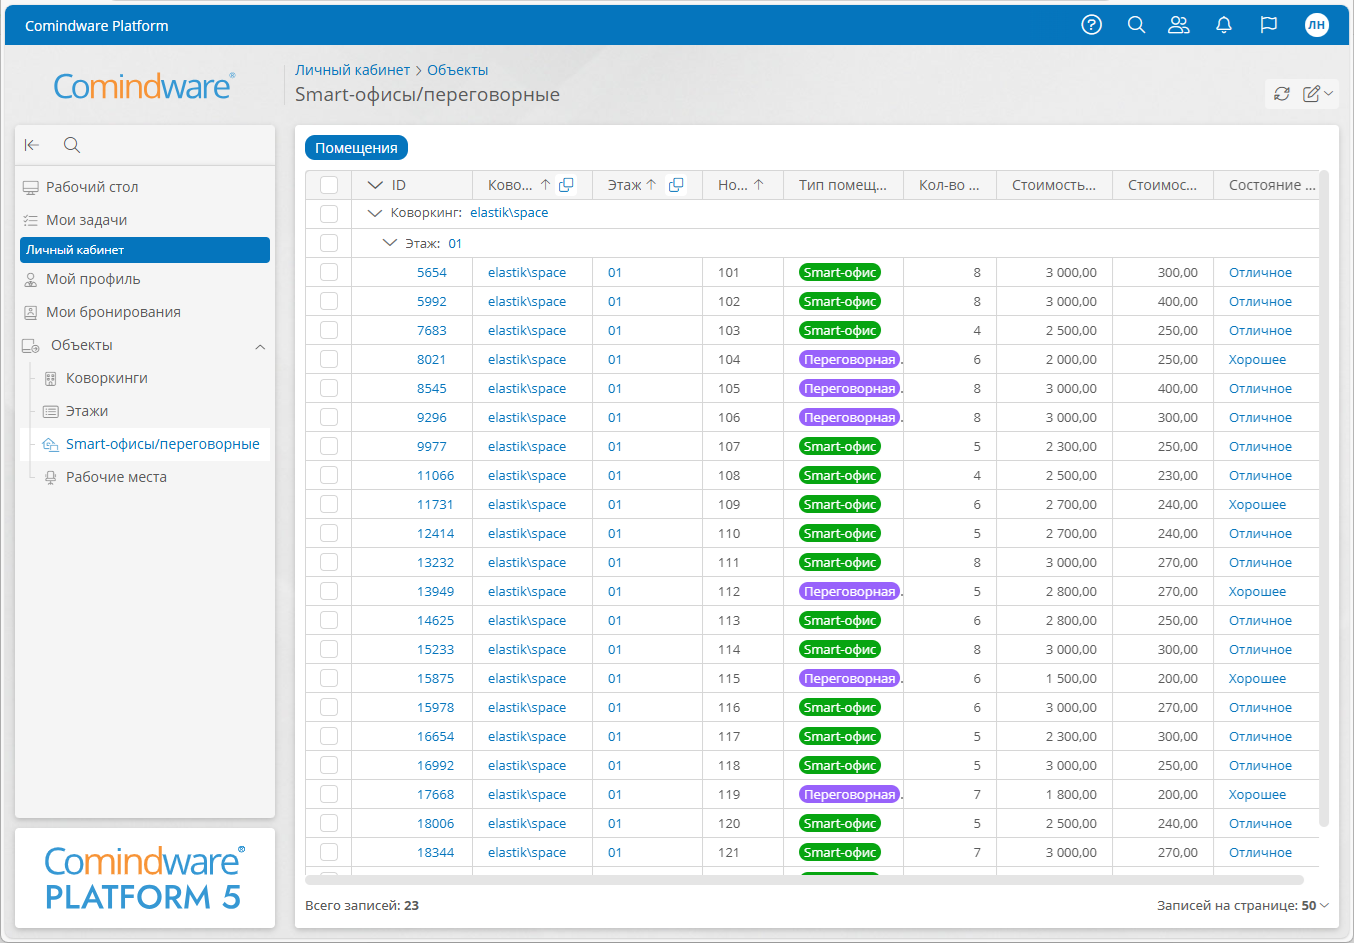
Task: Open Мой профиль in sidebar
Action: [x=145, y=279]
